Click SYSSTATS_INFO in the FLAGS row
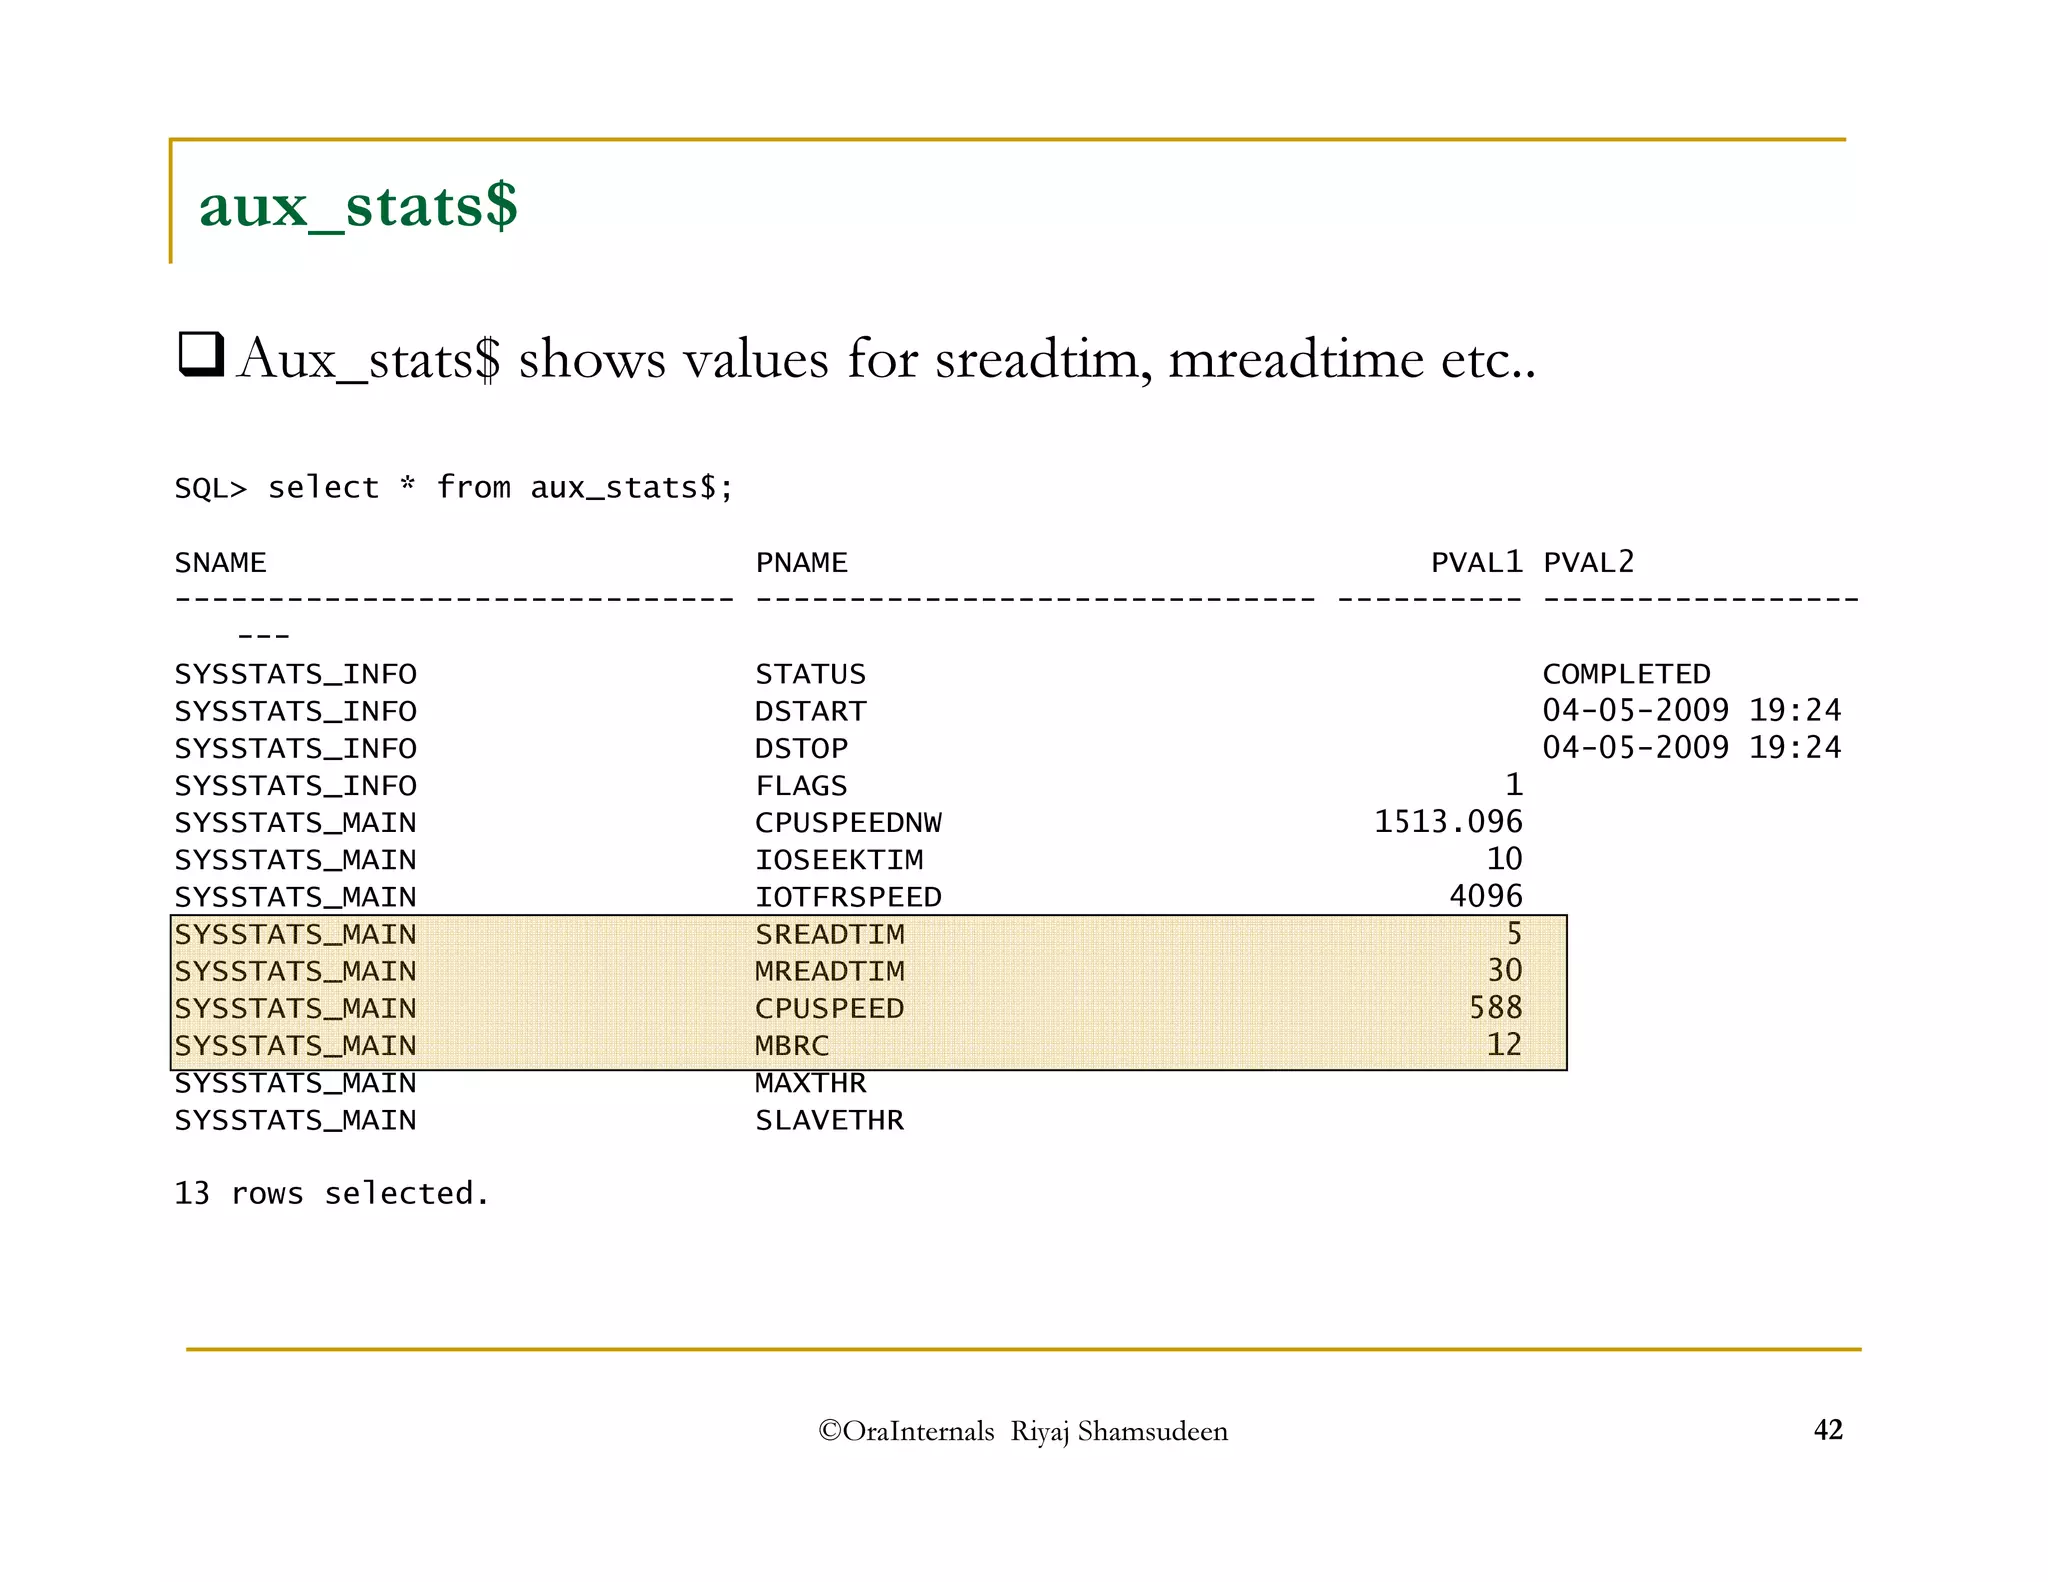The height and width of the screenshot is (1582, 2048). pos(295,786)
